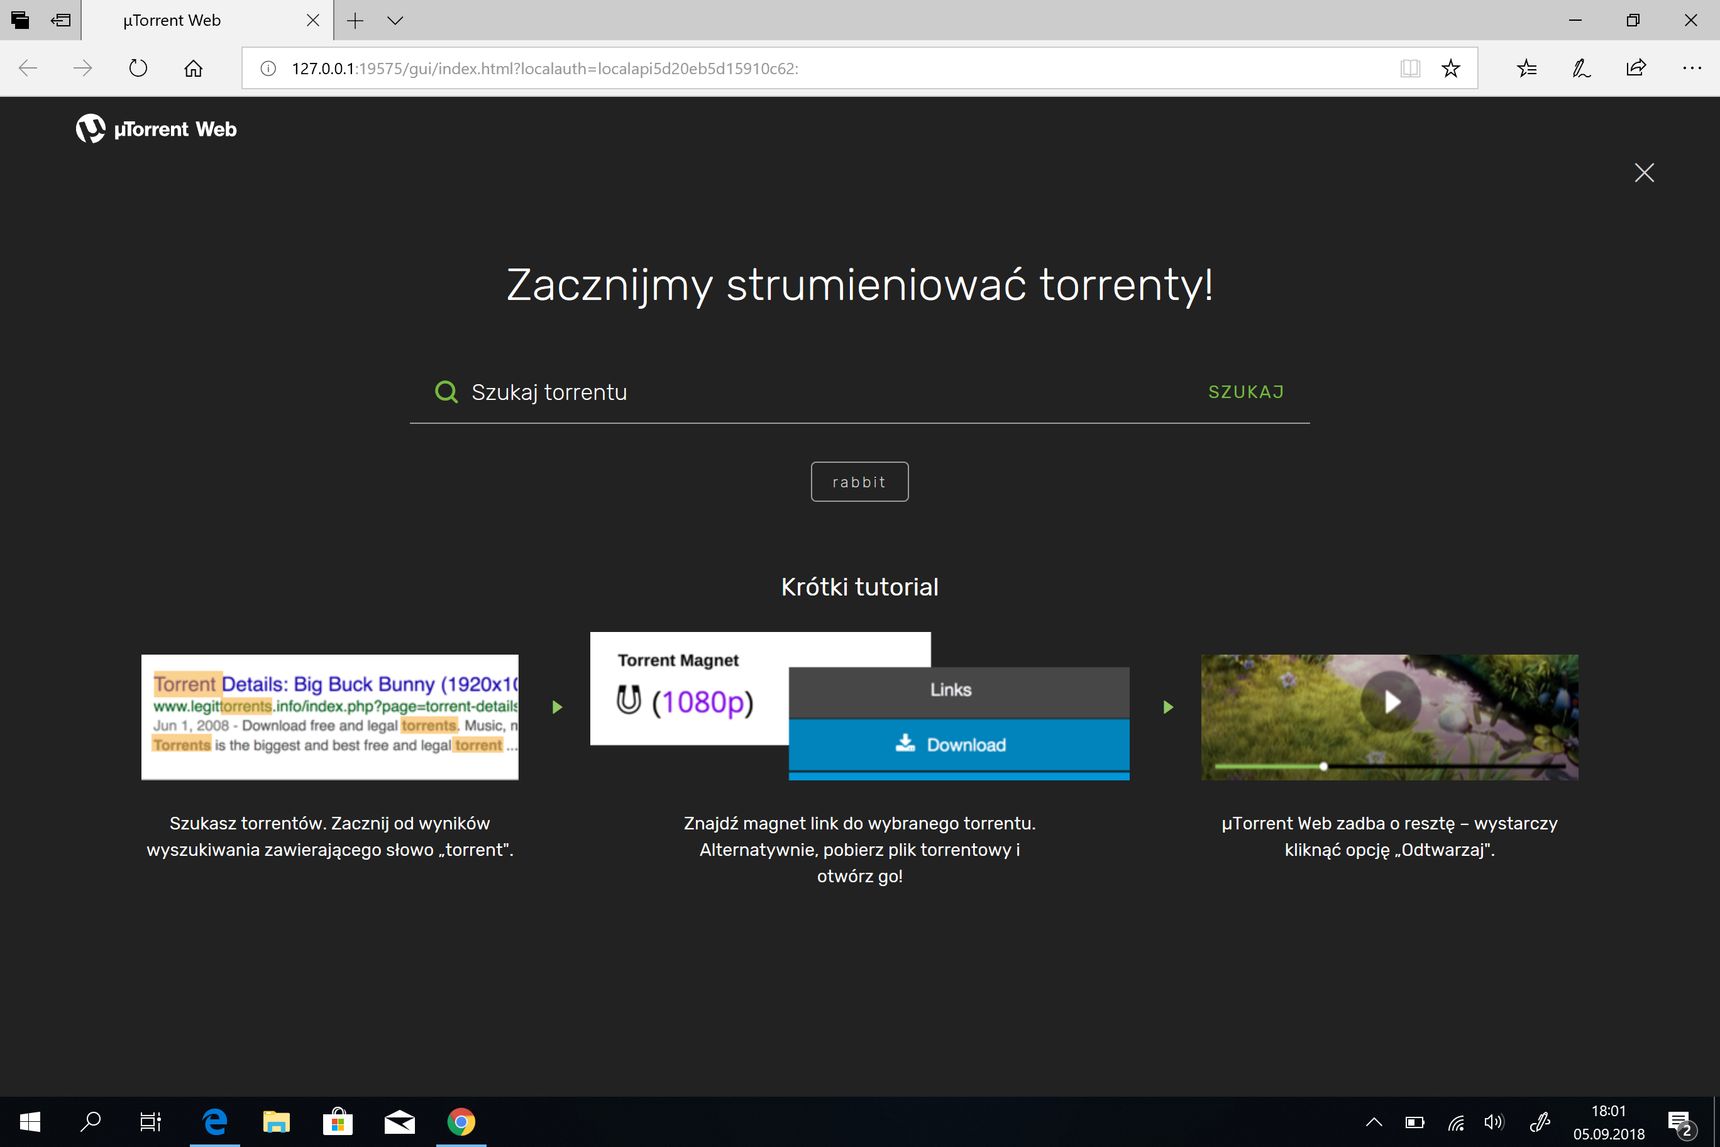
Task: Open the browser home page
Action: 194,68
